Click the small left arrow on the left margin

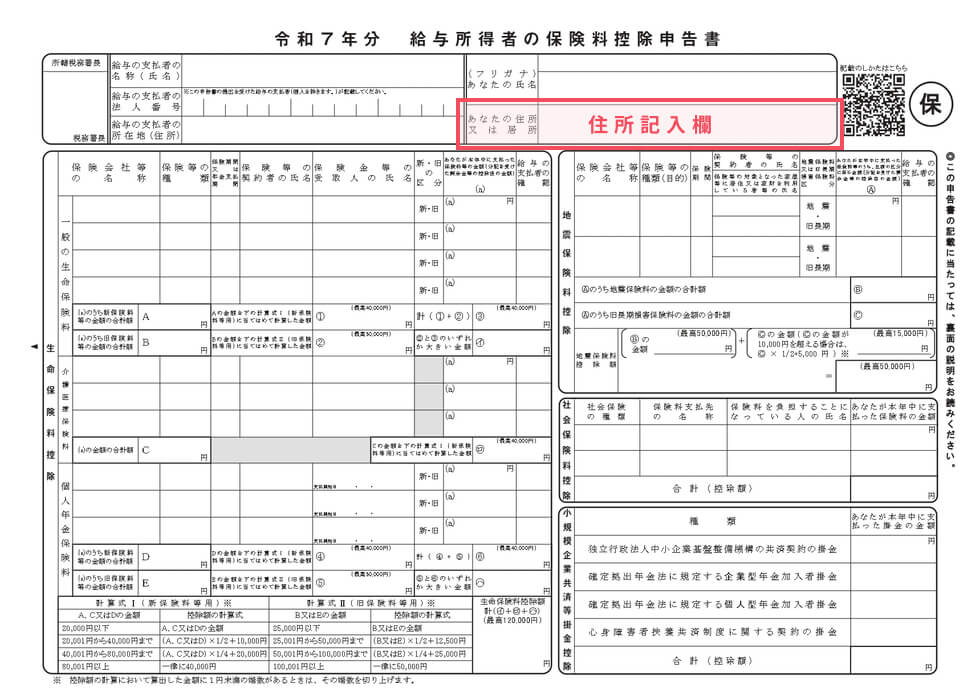tap(36, 346)
